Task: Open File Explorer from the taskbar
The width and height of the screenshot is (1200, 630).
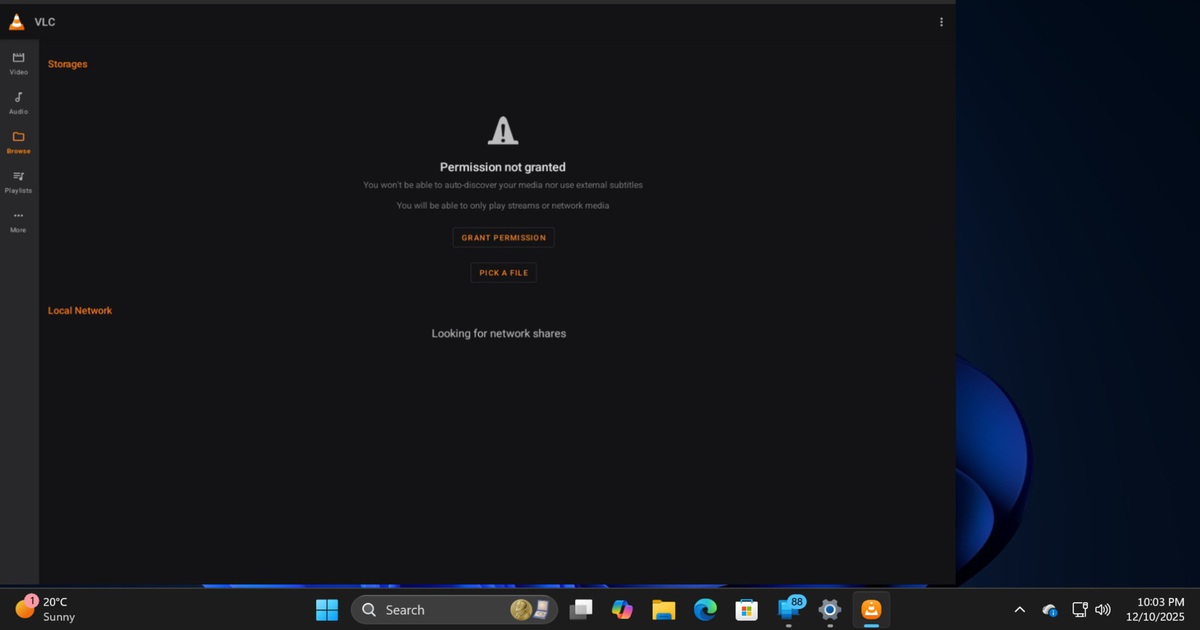Action: pos(664,609)
